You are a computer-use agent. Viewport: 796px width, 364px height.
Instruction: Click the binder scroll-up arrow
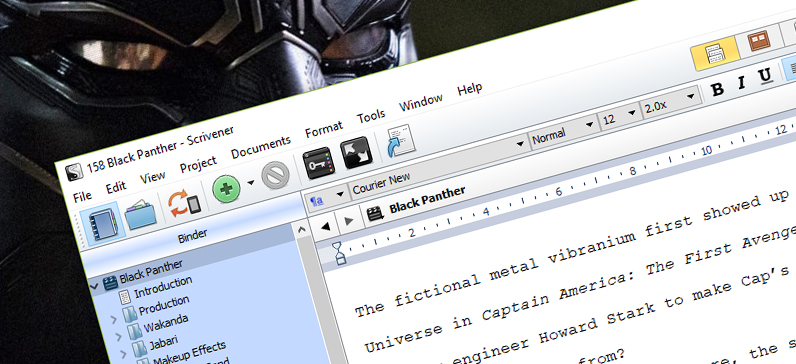tap(302, 229)
